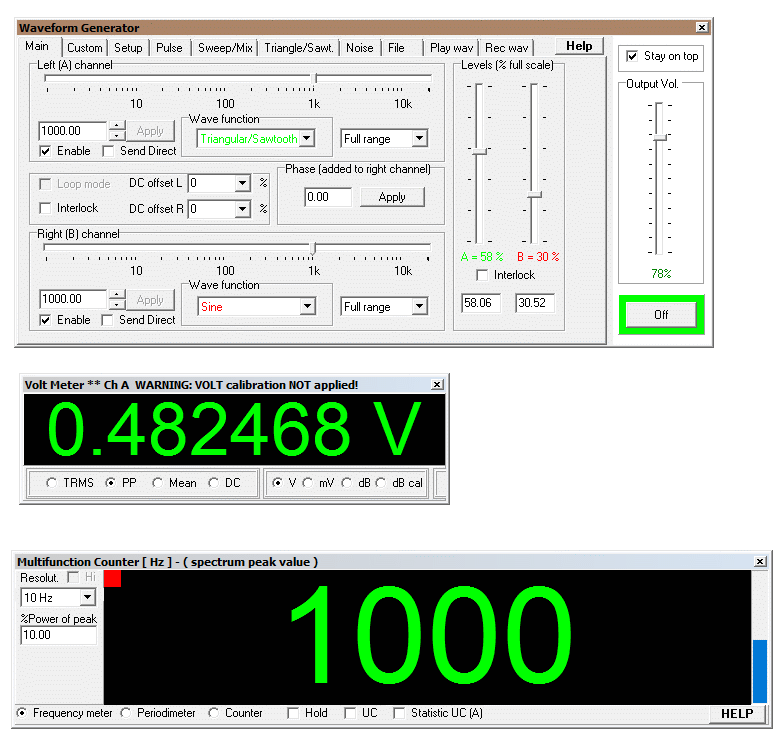Check the Levels Interlock checkbox

[482, 275]
